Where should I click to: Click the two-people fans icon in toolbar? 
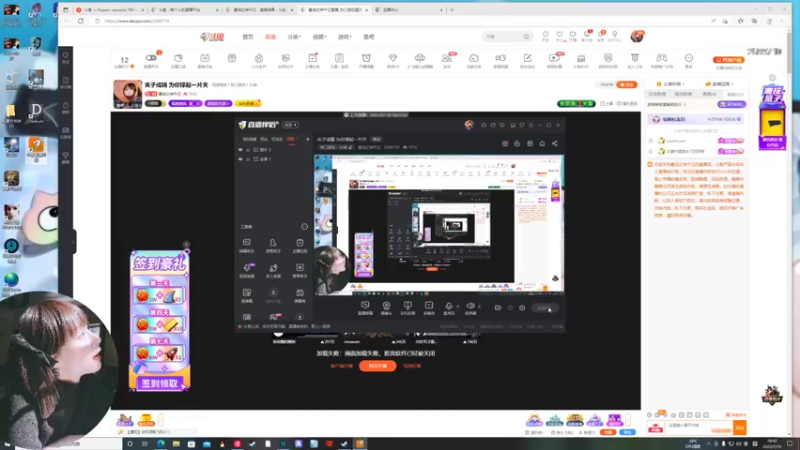tap(446, 58)
